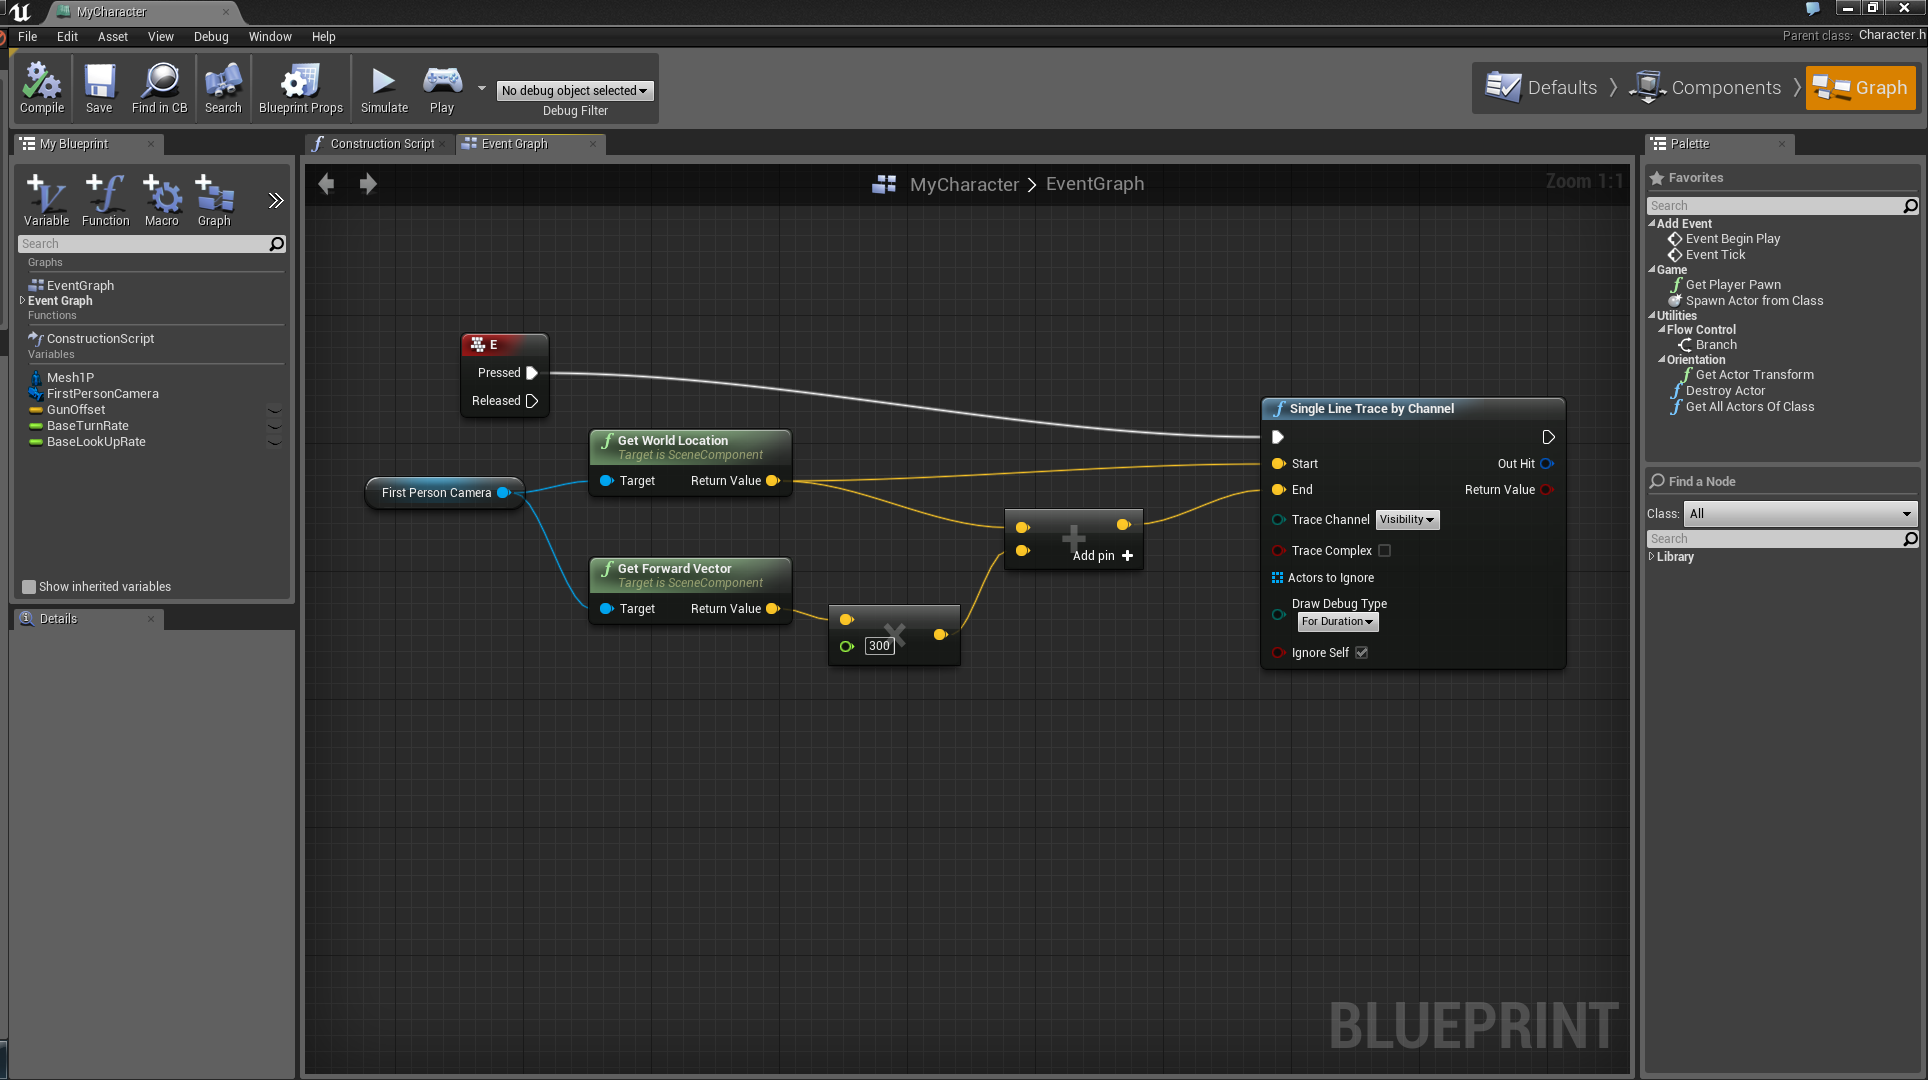Switch to Graph mode

(1860, 88)
